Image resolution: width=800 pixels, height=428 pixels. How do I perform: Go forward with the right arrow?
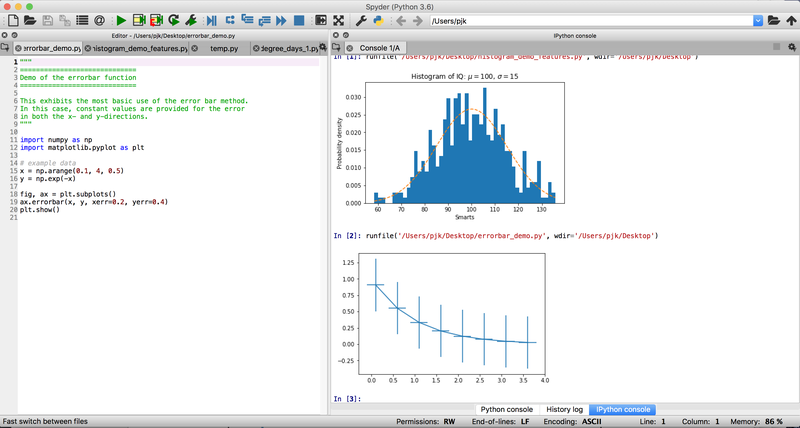click(x=418, y=21)
